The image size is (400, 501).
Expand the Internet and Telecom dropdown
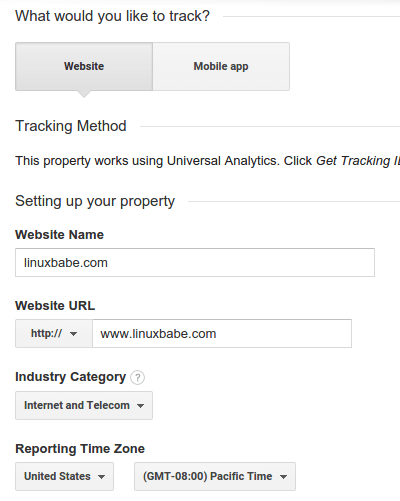tap(84, 405)
